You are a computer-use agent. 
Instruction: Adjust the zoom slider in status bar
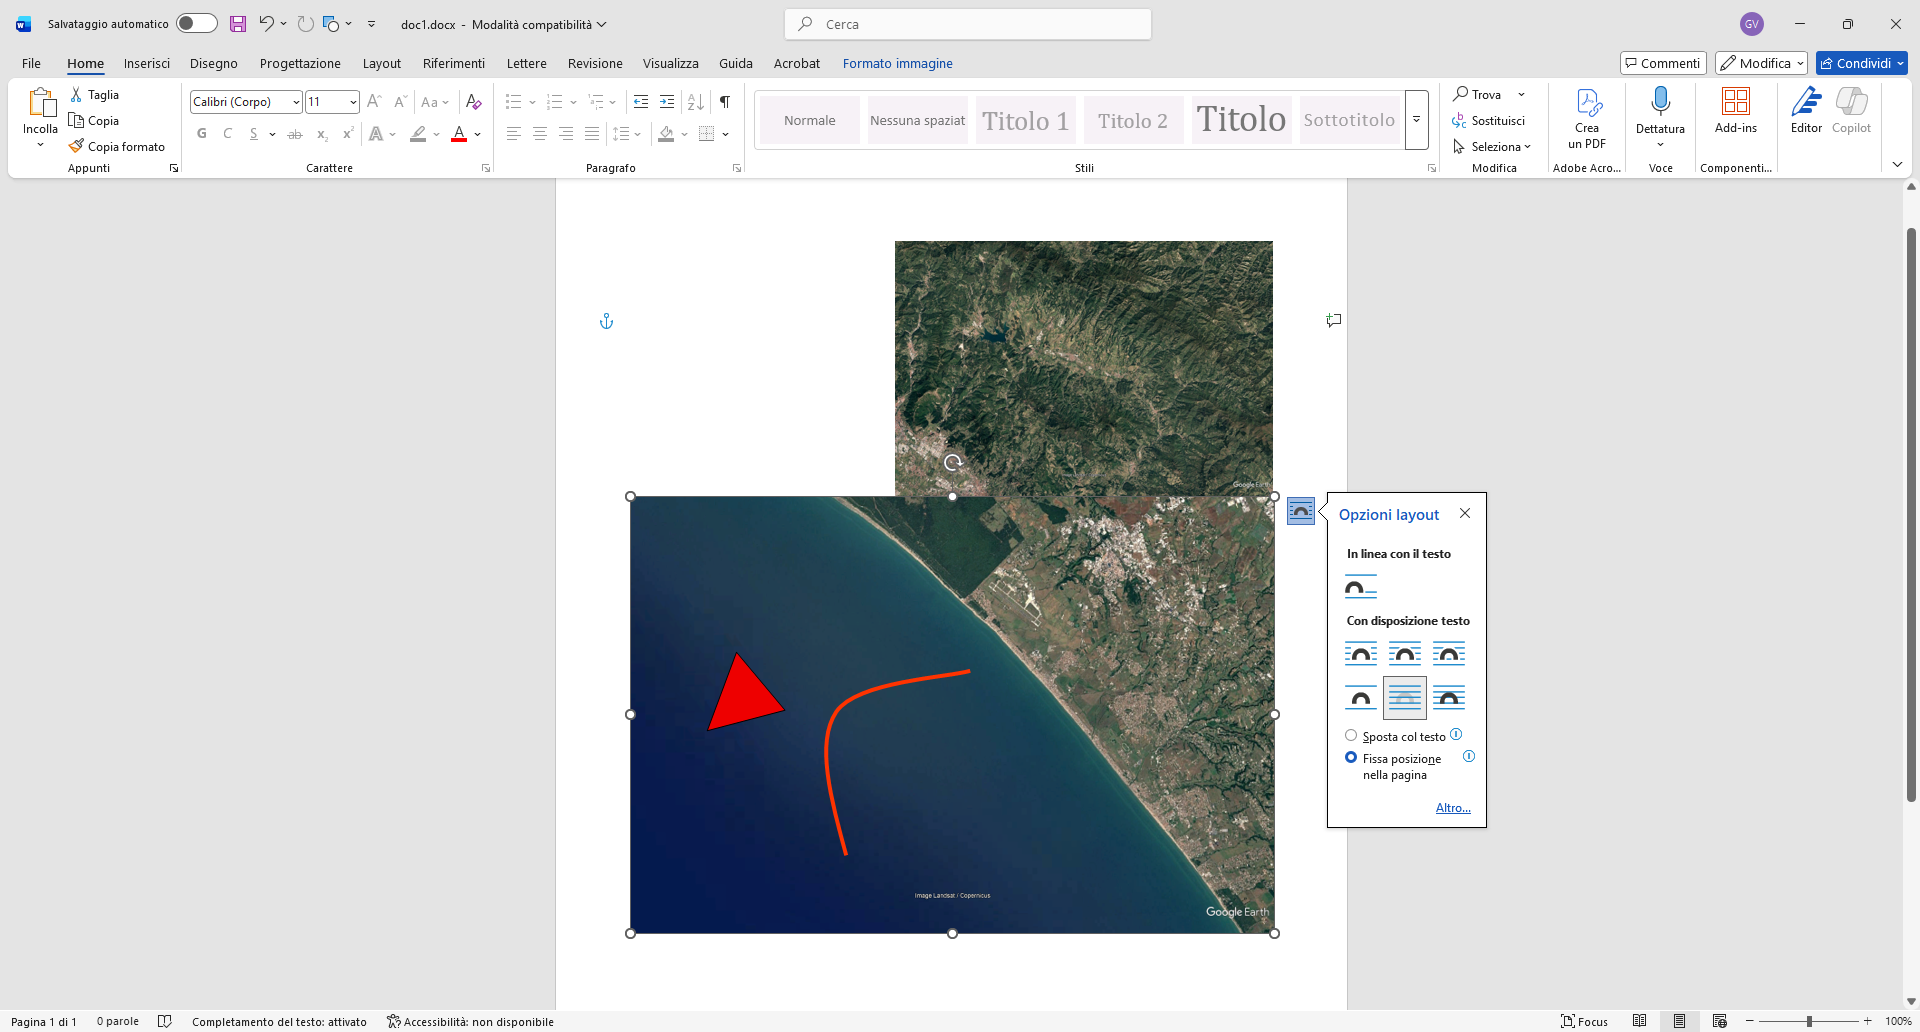[x=1809, y=1021]
